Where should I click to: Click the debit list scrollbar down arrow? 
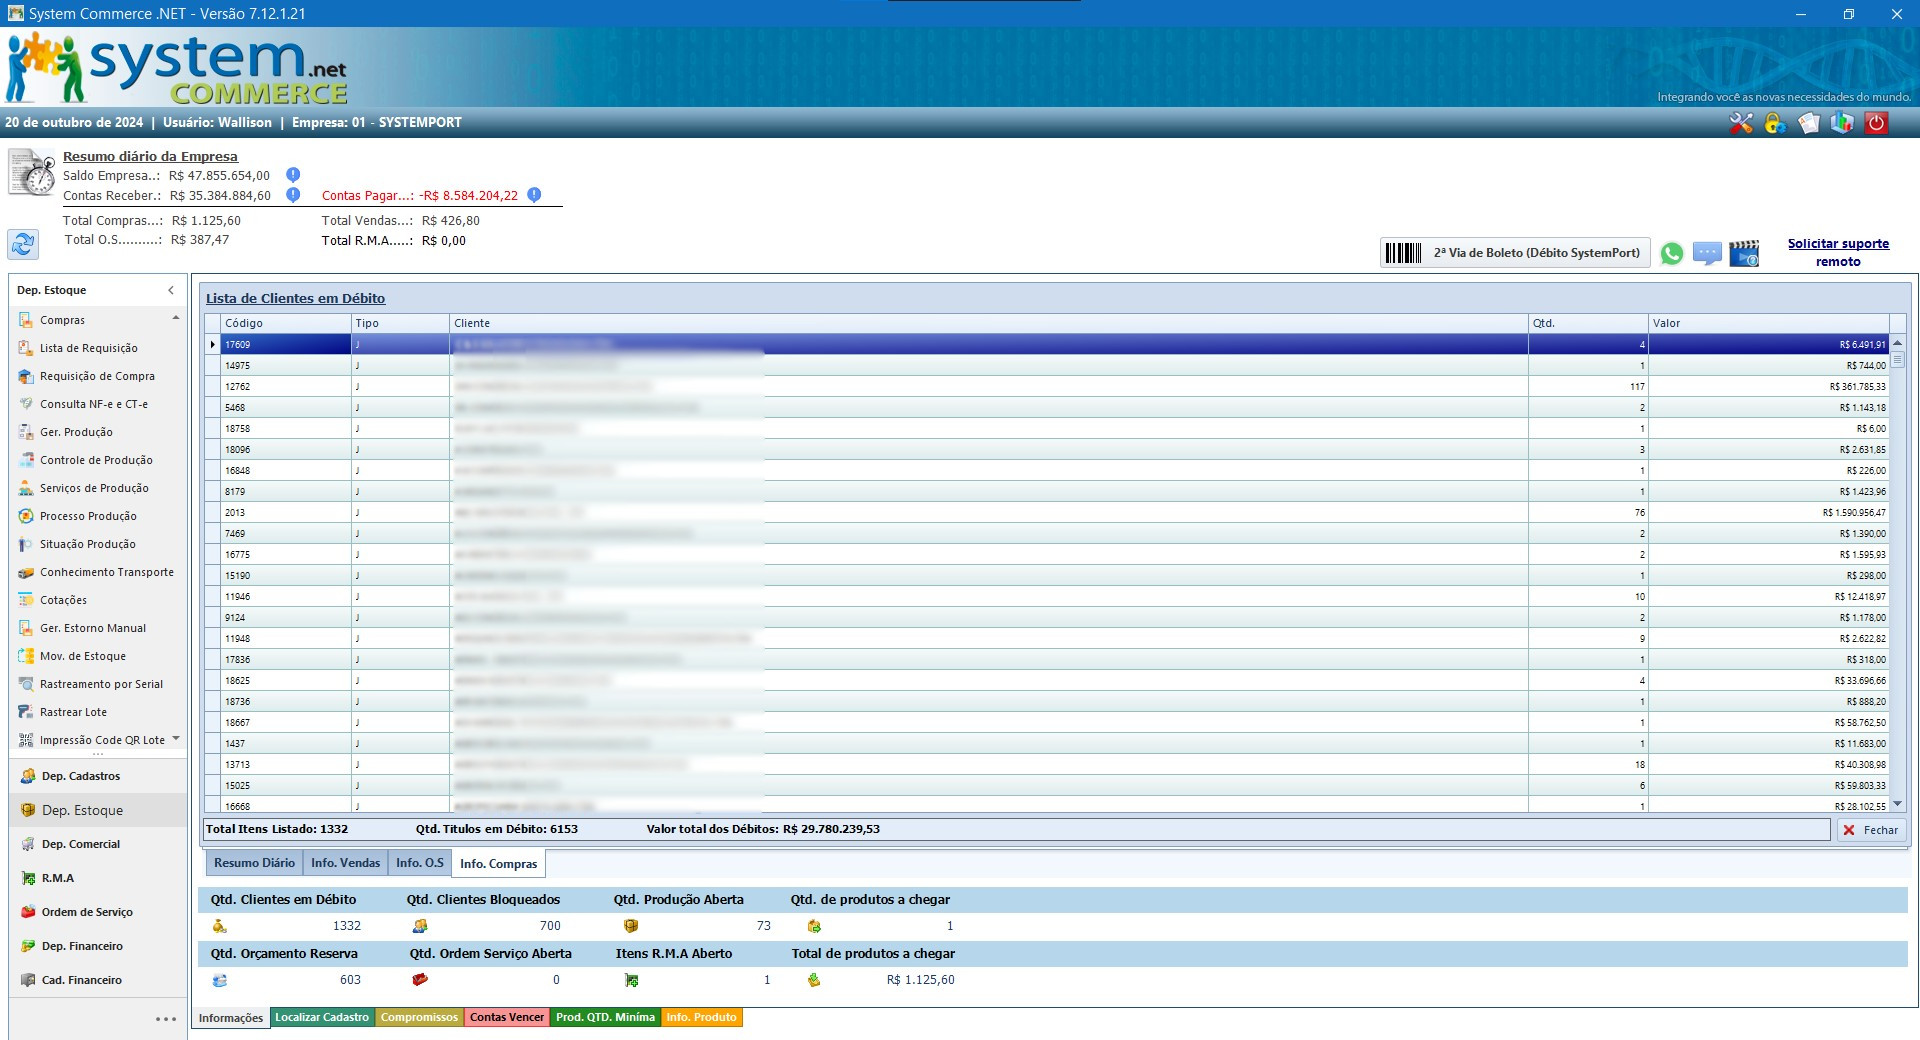(x=1897, y=804)
